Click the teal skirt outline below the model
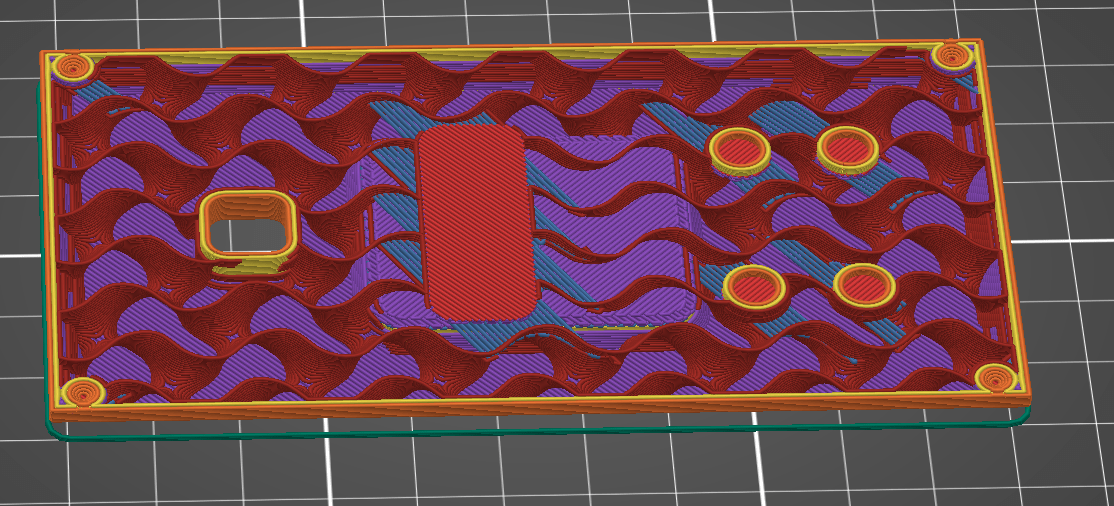 pos(500,432)
